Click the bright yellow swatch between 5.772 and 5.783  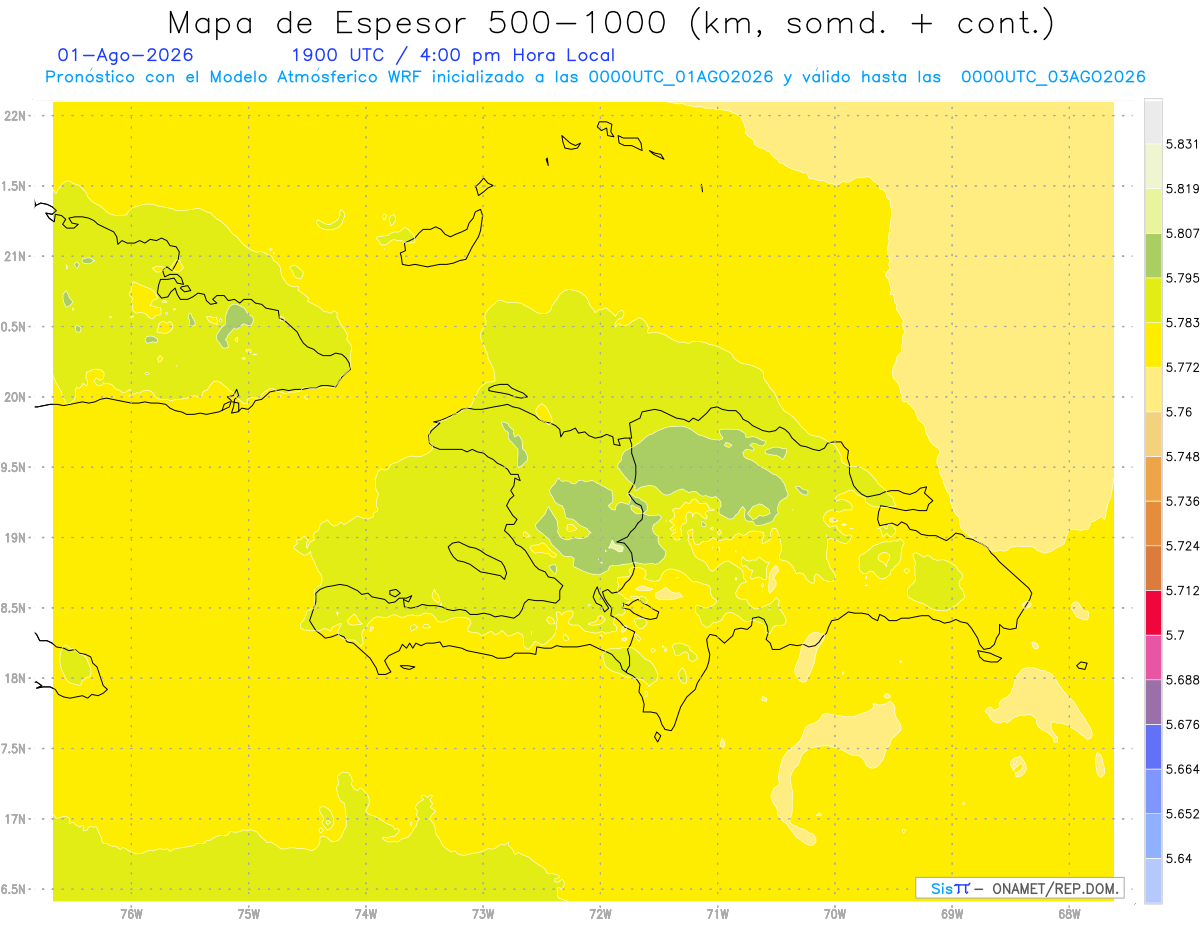[x=1153, y=345]
